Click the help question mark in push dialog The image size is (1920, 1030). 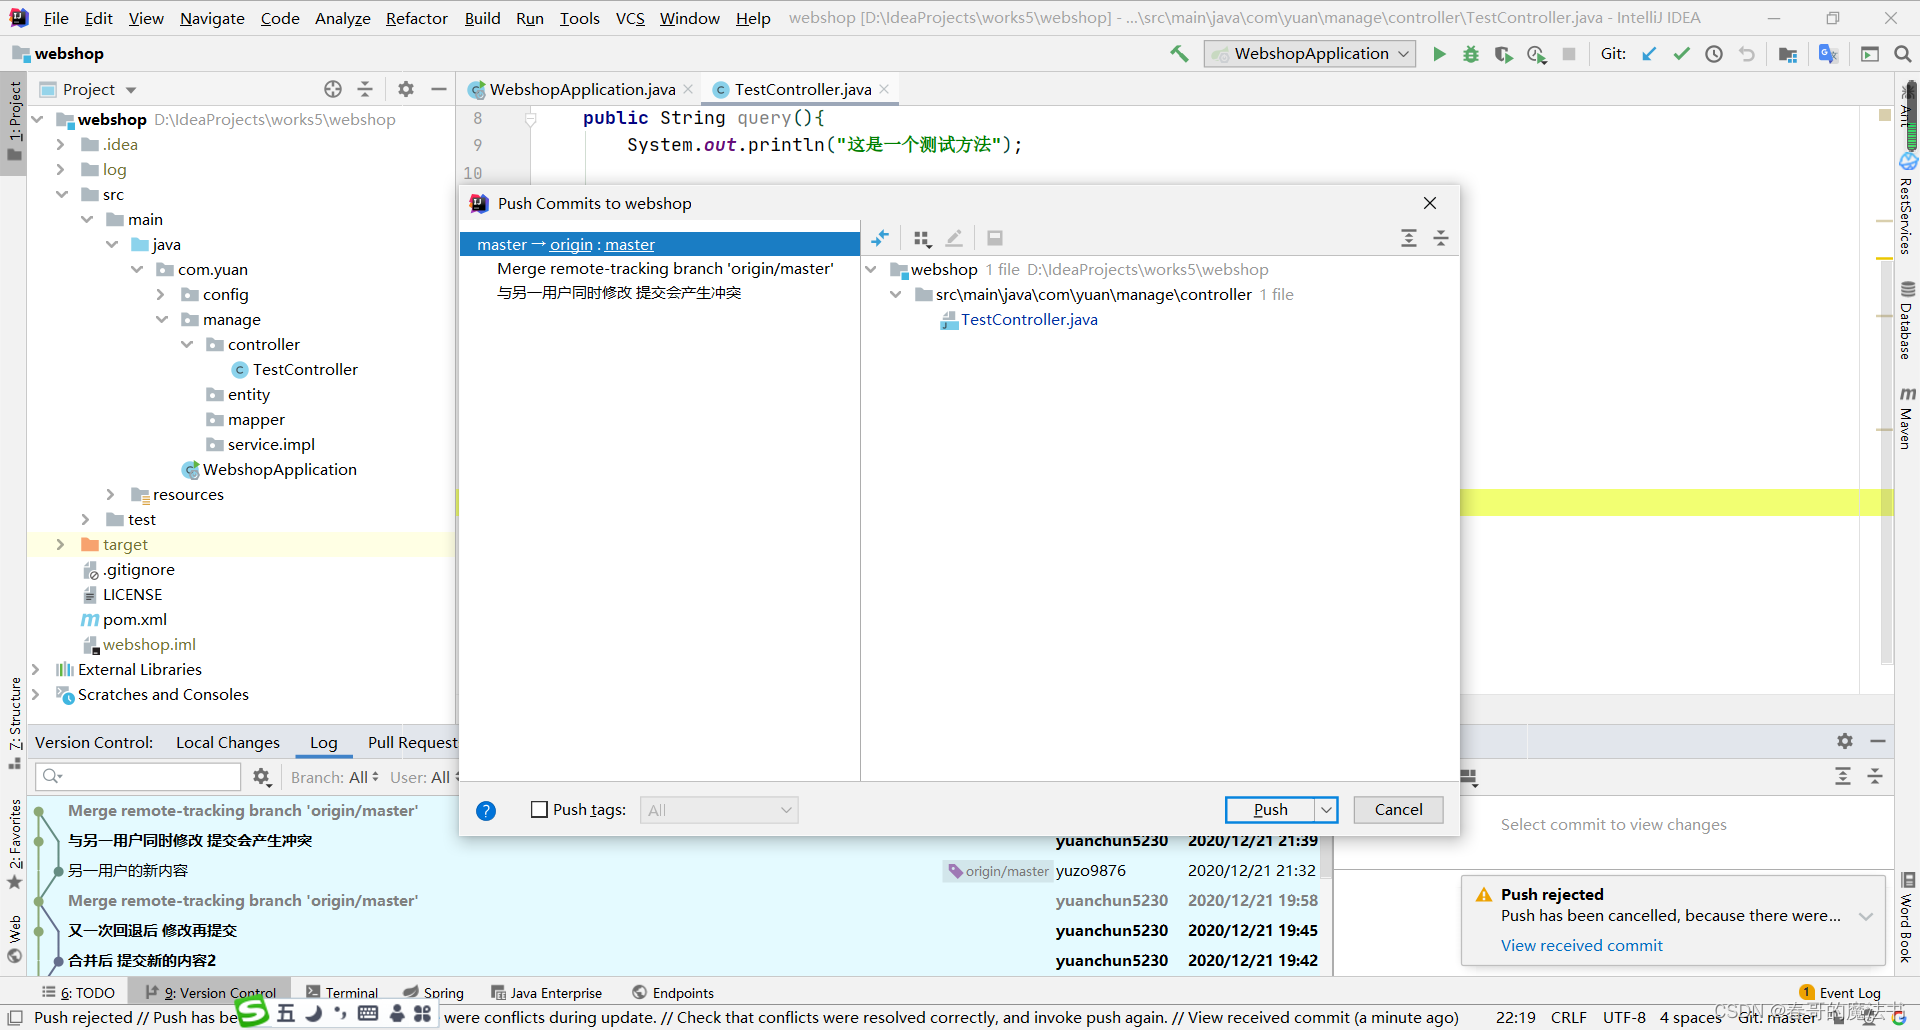486,810
